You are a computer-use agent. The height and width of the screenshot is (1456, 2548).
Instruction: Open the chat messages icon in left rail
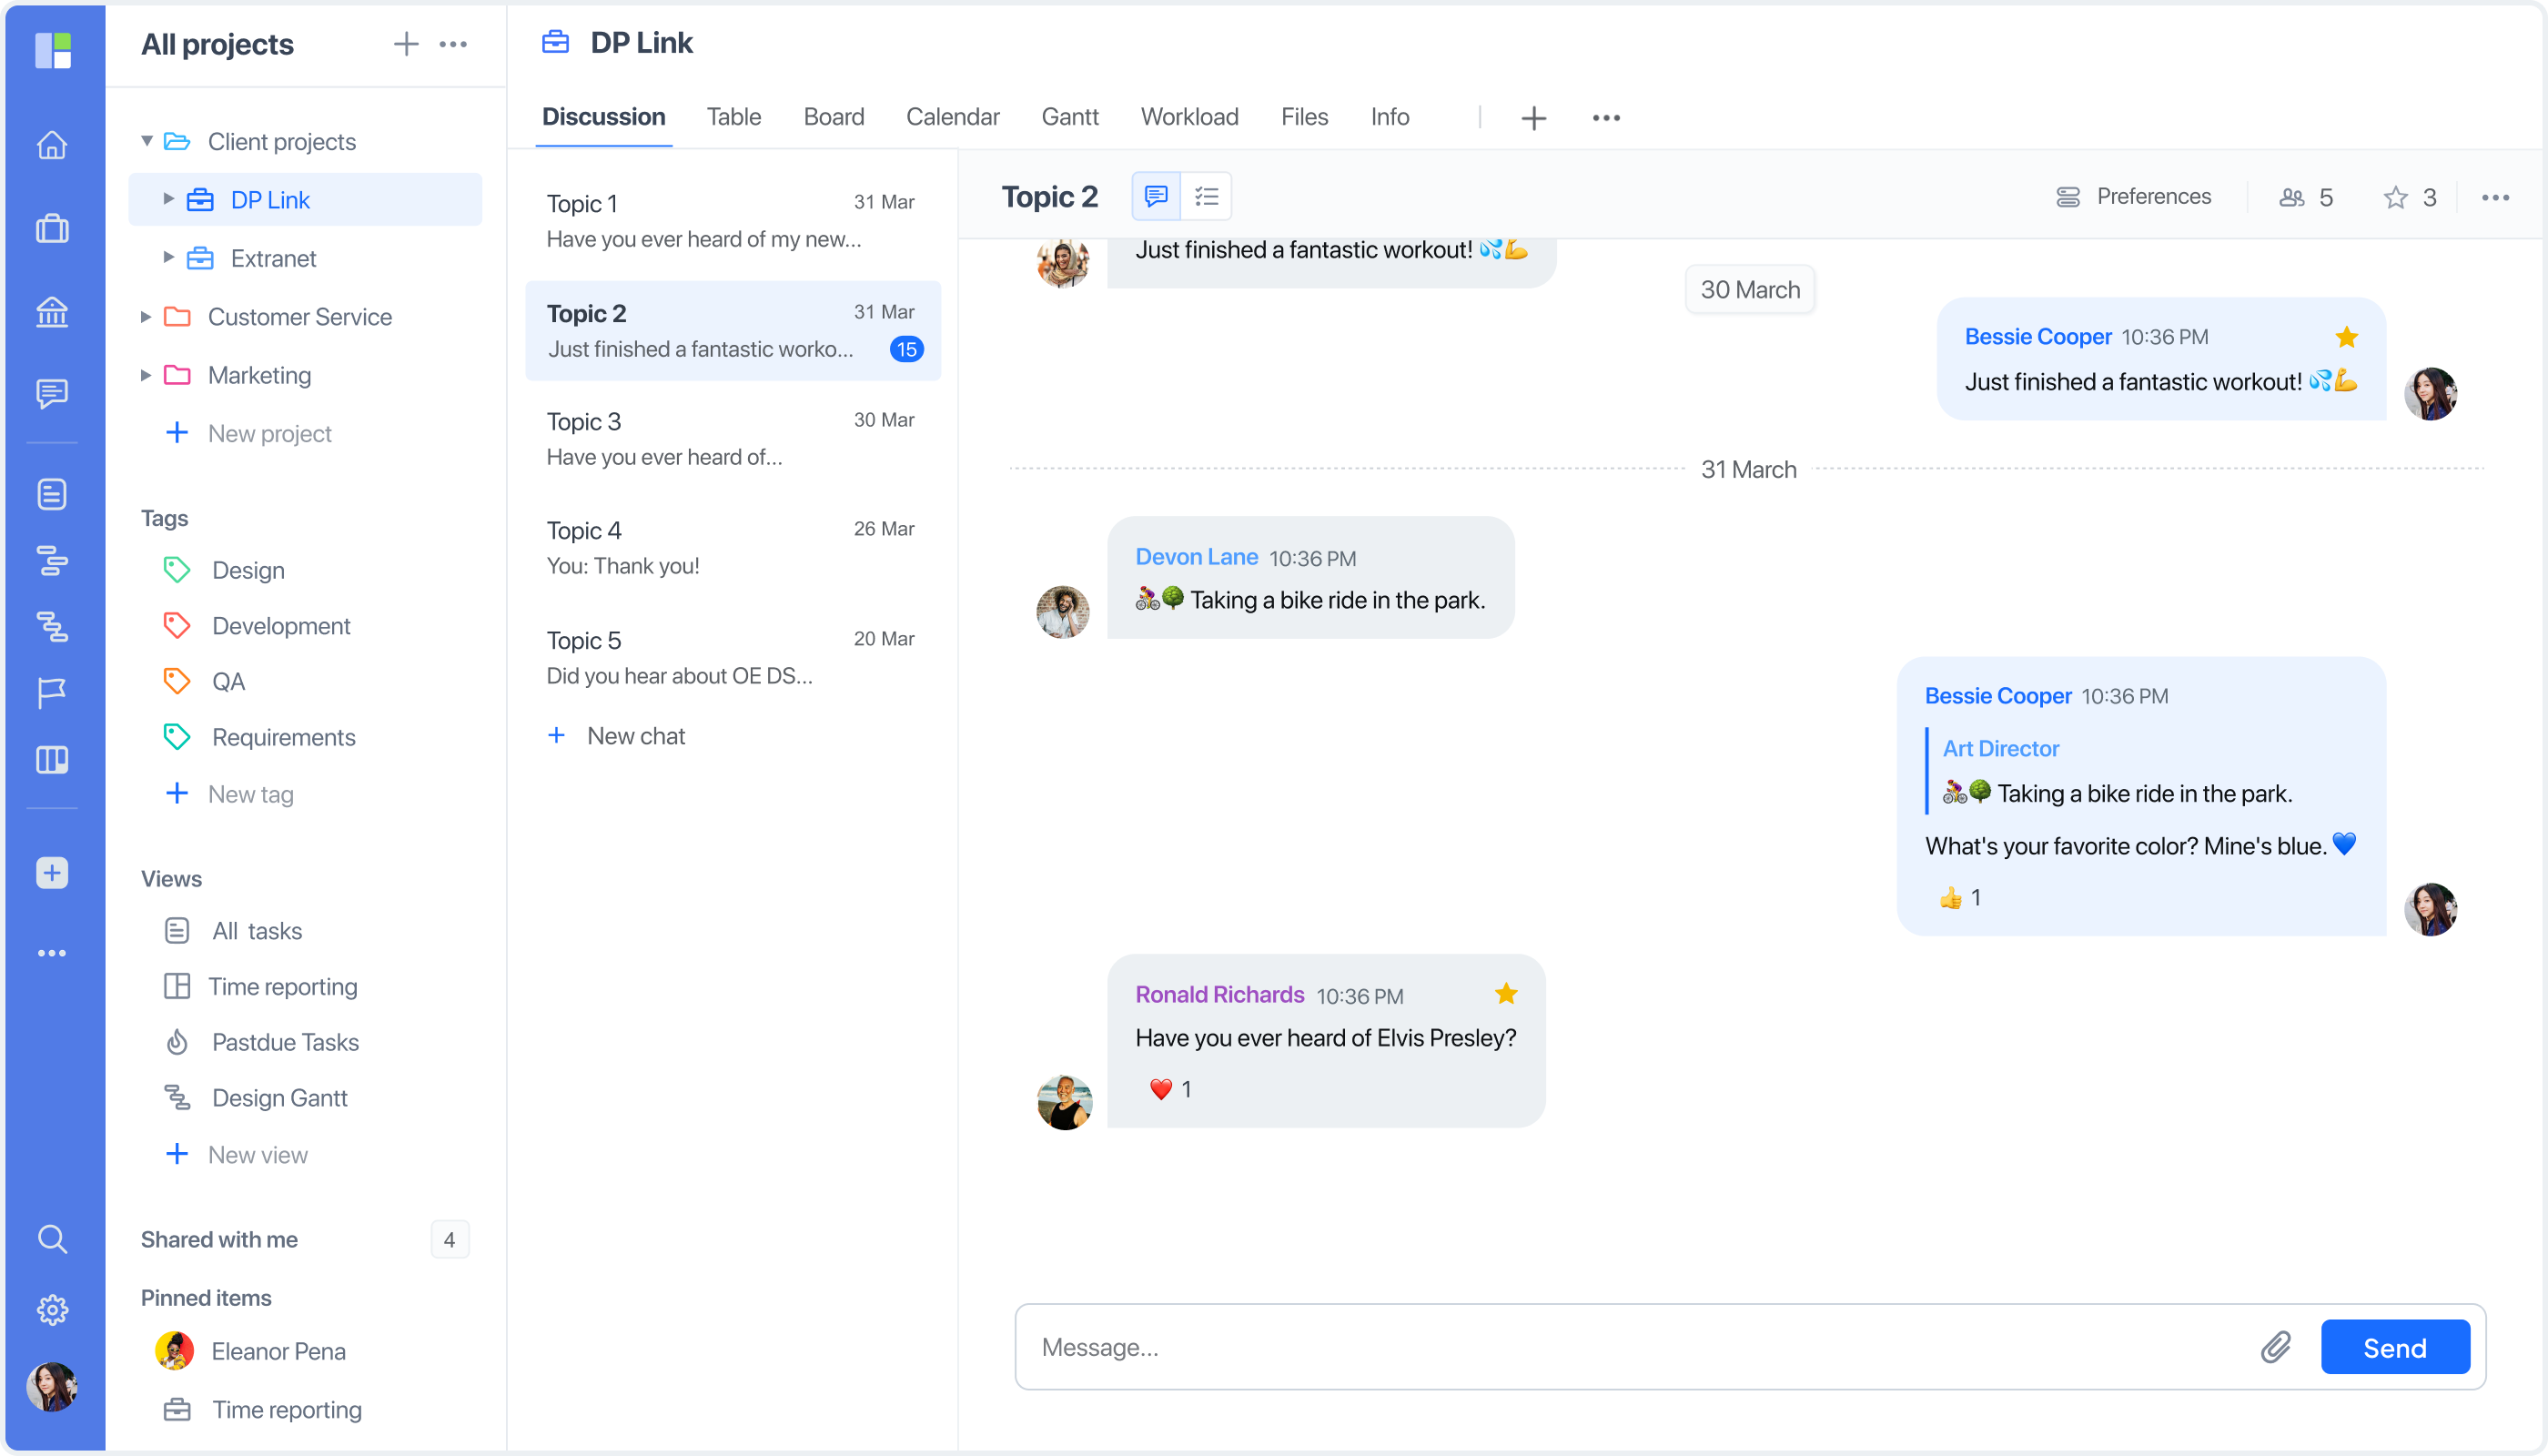pos(52,393)
